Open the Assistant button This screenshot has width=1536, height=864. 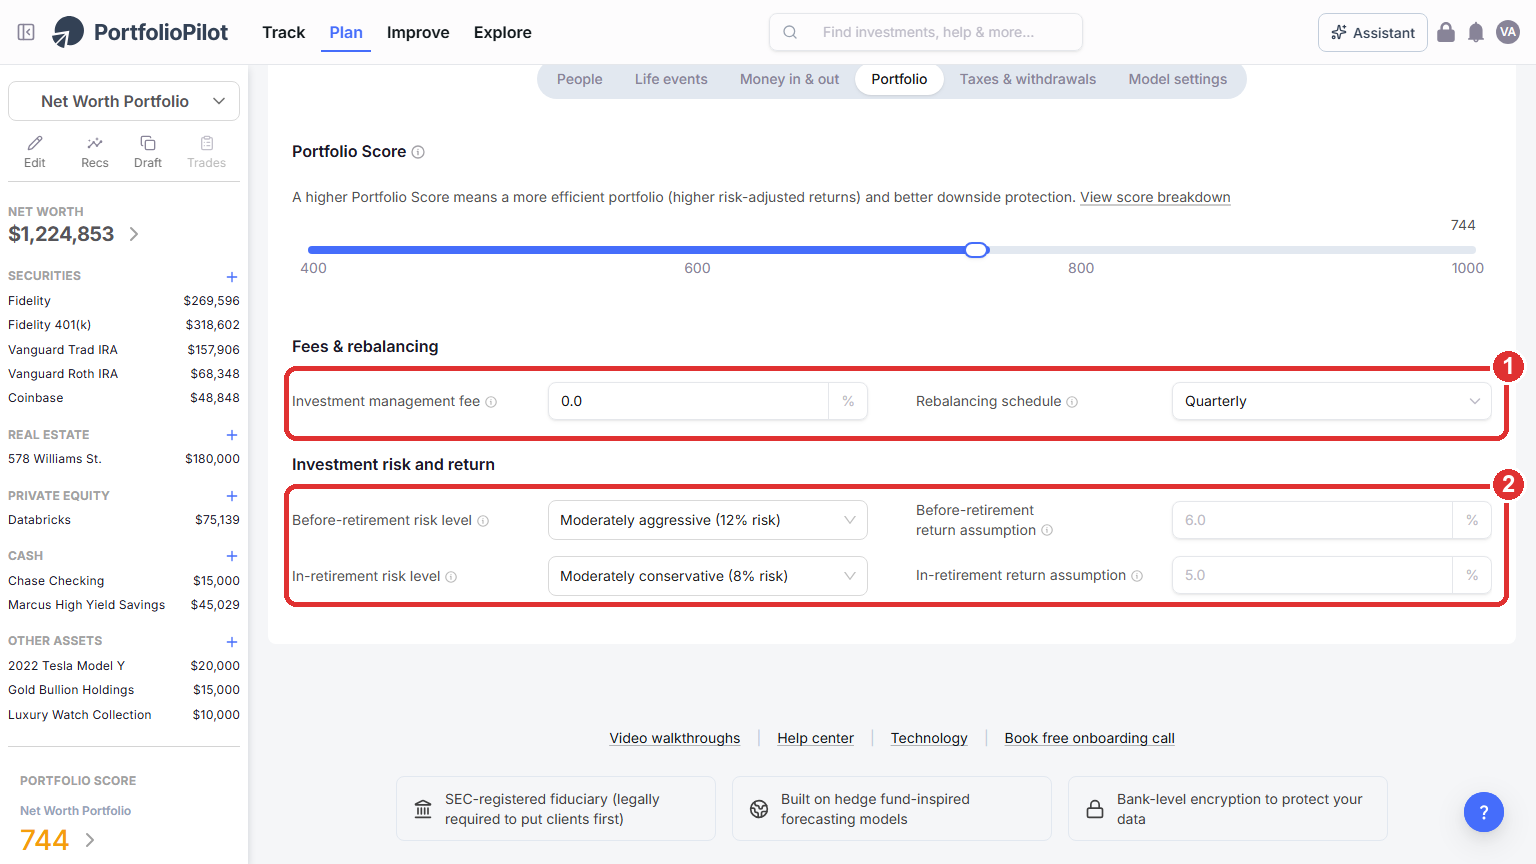click(1373, 32)
